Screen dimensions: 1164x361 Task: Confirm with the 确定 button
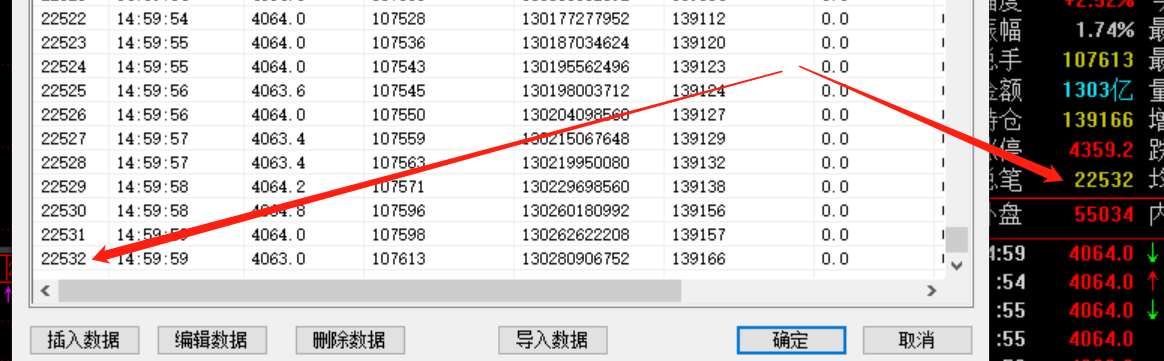click(x=791, y=340)
